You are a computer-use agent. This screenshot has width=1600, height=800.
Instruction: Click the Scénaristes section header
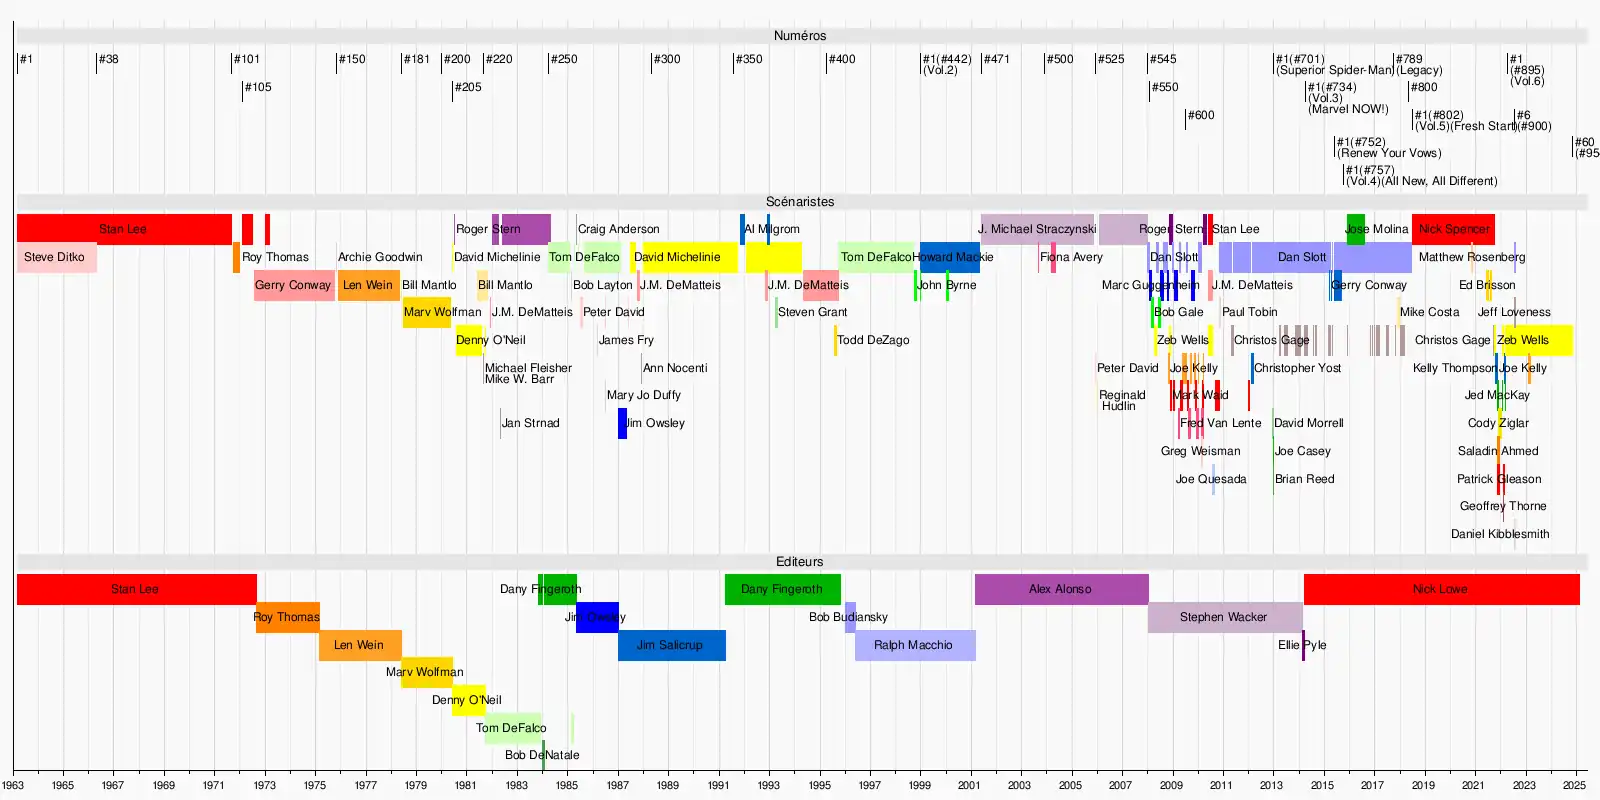(800, 202)
